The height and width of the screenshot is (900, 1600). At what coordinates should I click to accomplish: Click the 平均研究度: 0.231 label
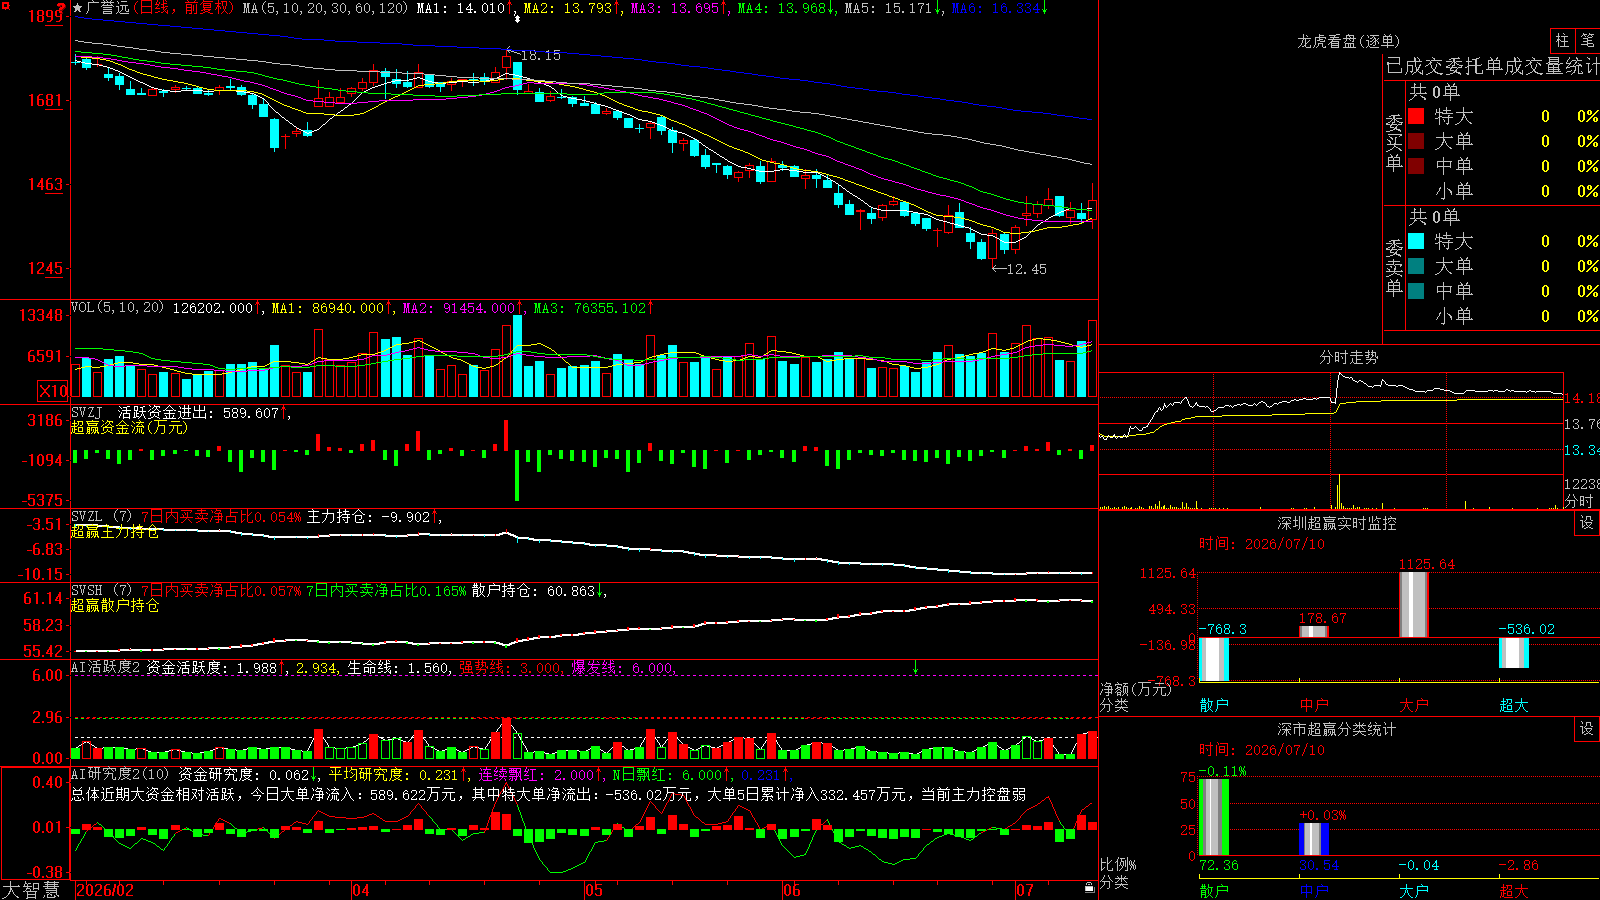(393, 774)
